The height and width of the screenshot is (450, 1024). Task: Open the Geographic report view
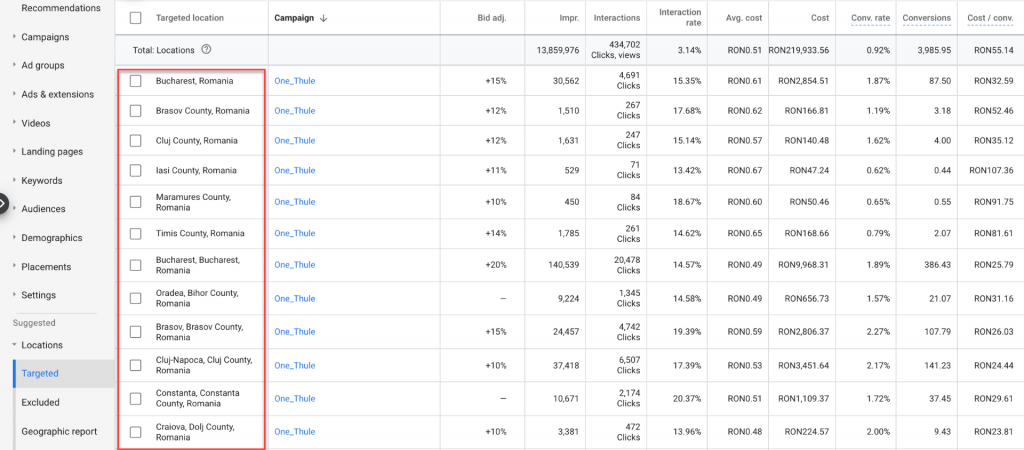(x=59, y=431)
